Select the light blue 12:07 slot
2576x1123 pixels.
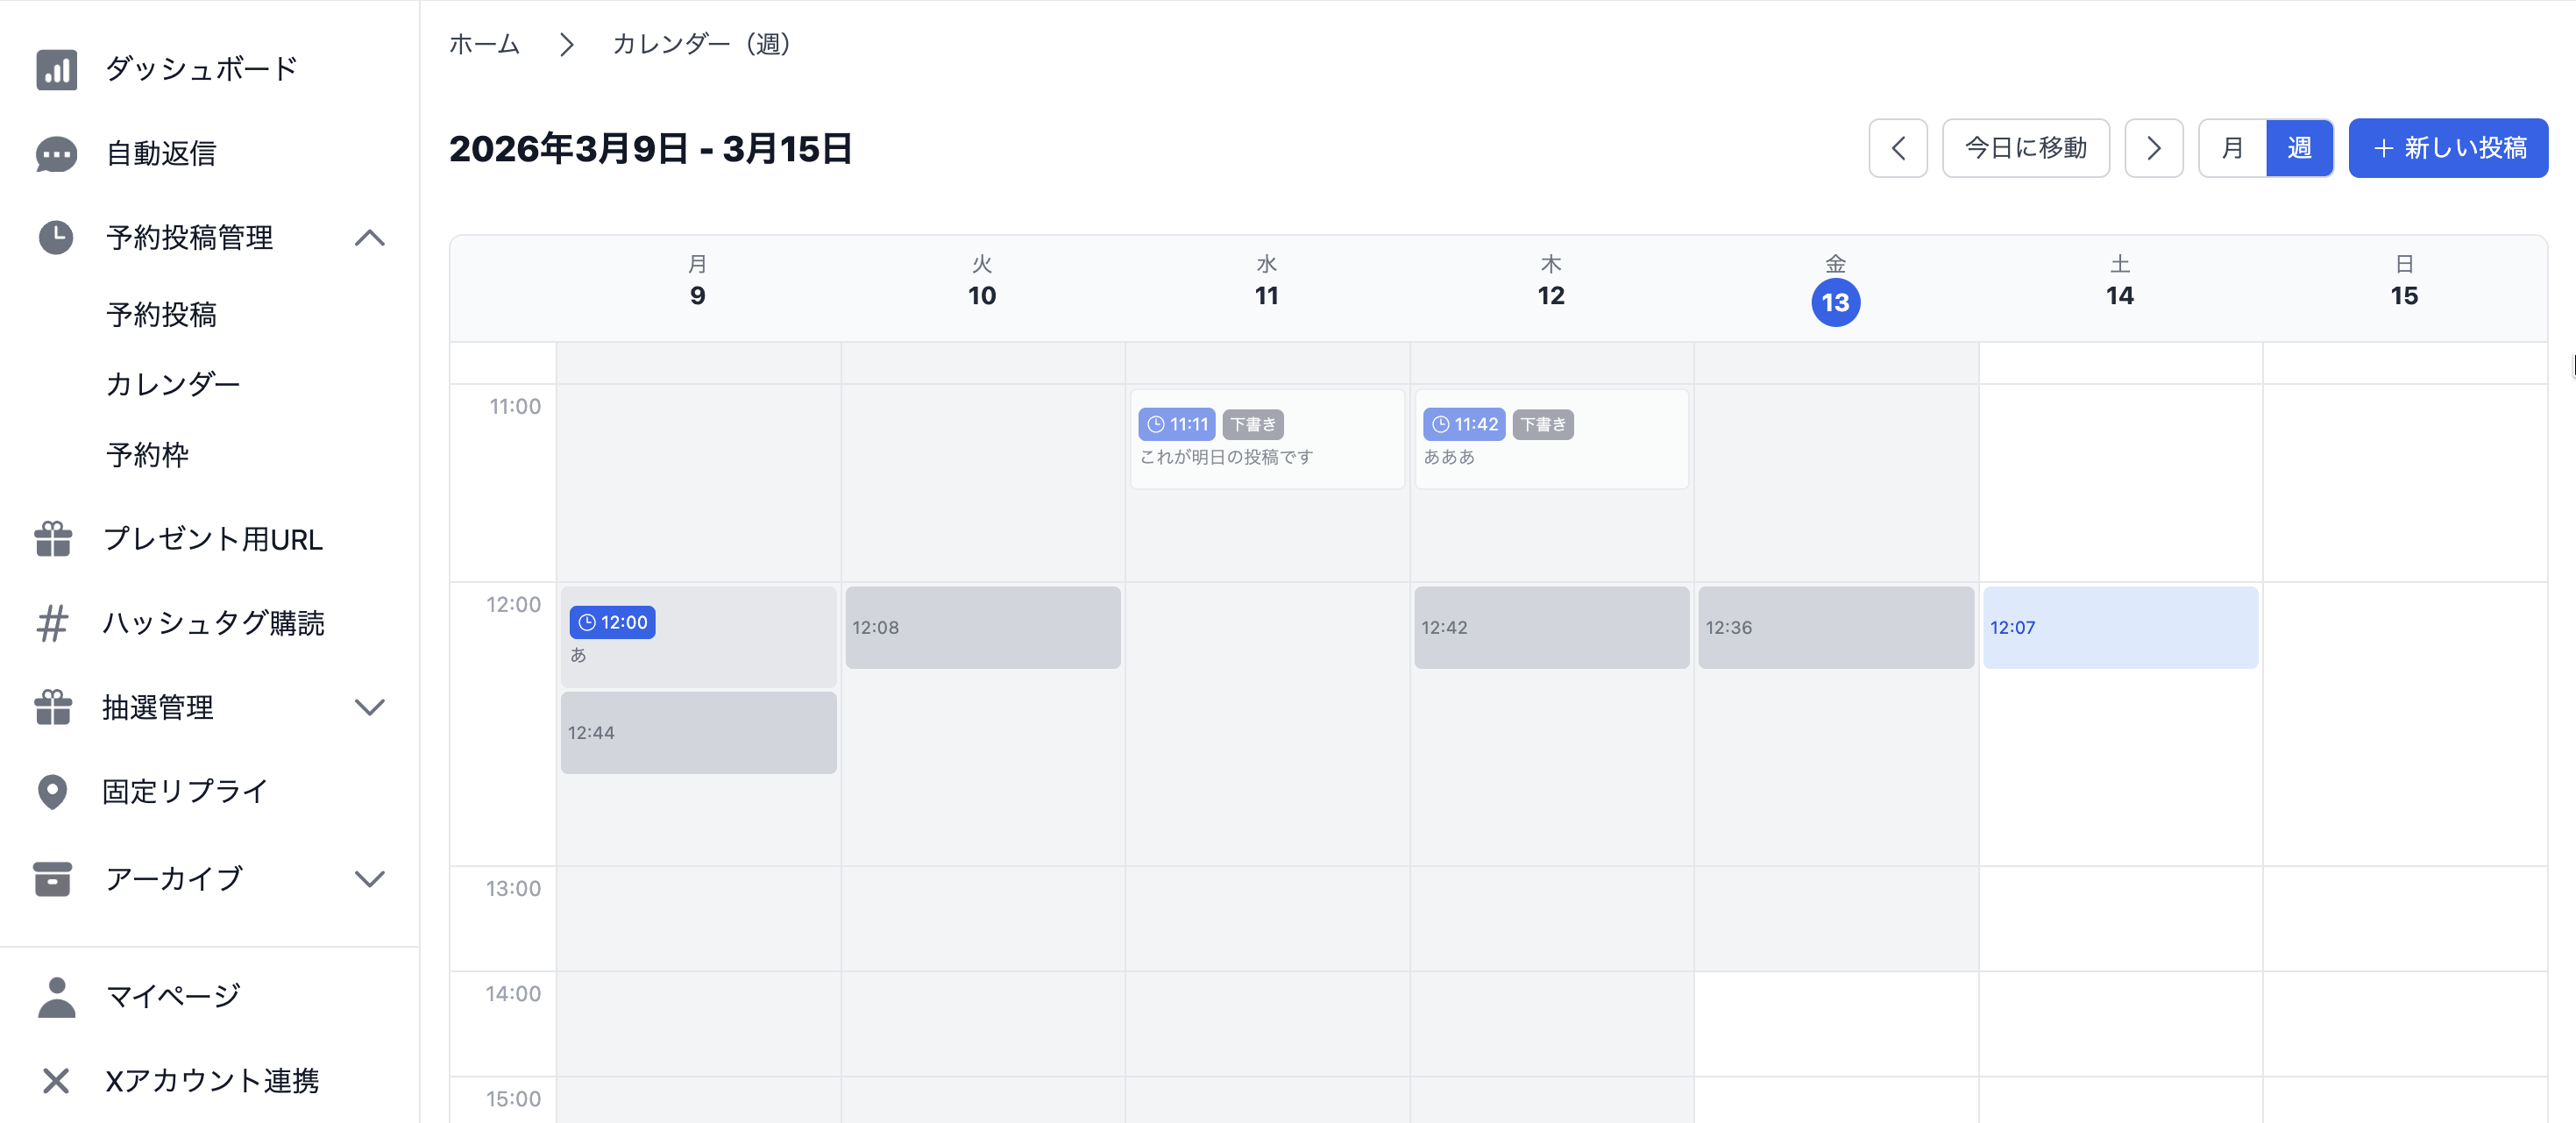2120,627
